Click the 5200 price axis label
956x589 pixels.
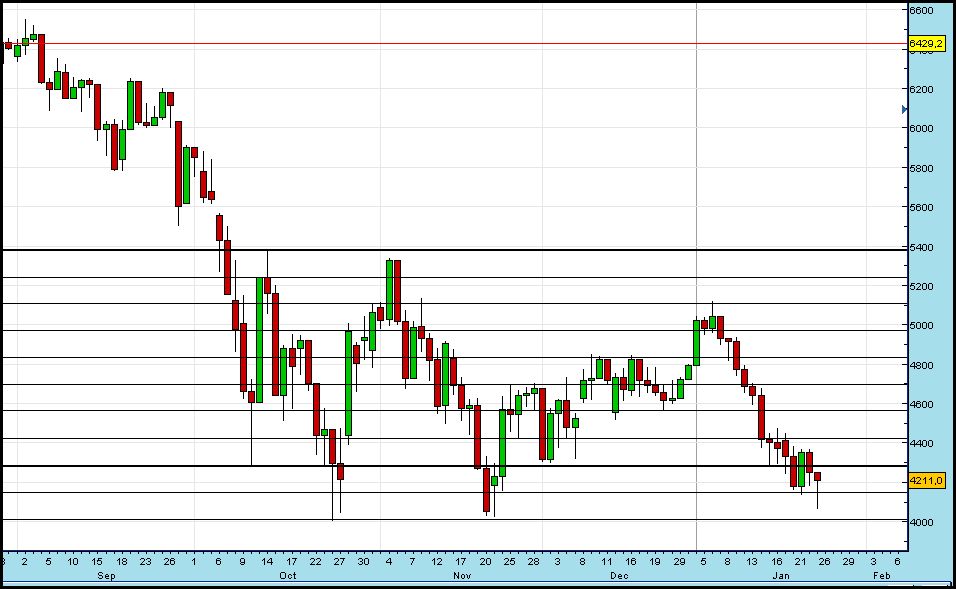[x=921, y=286]
